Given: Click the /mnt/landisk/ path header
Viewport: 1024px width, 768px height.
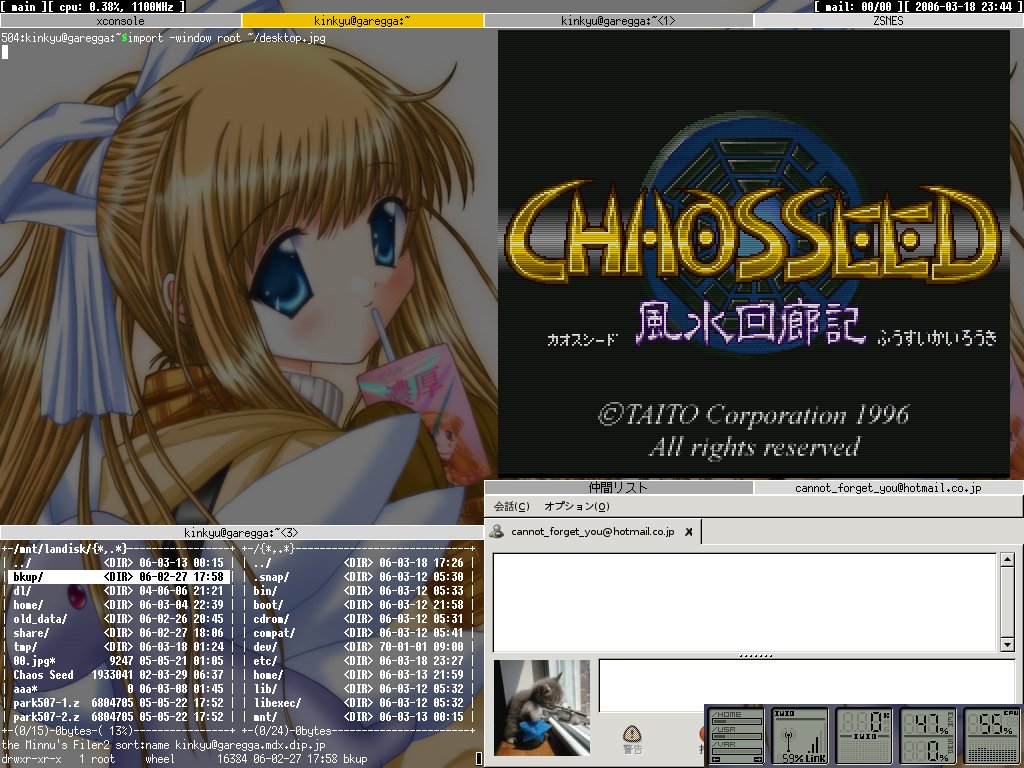Looking at the screenshot, I should [71, 549].
